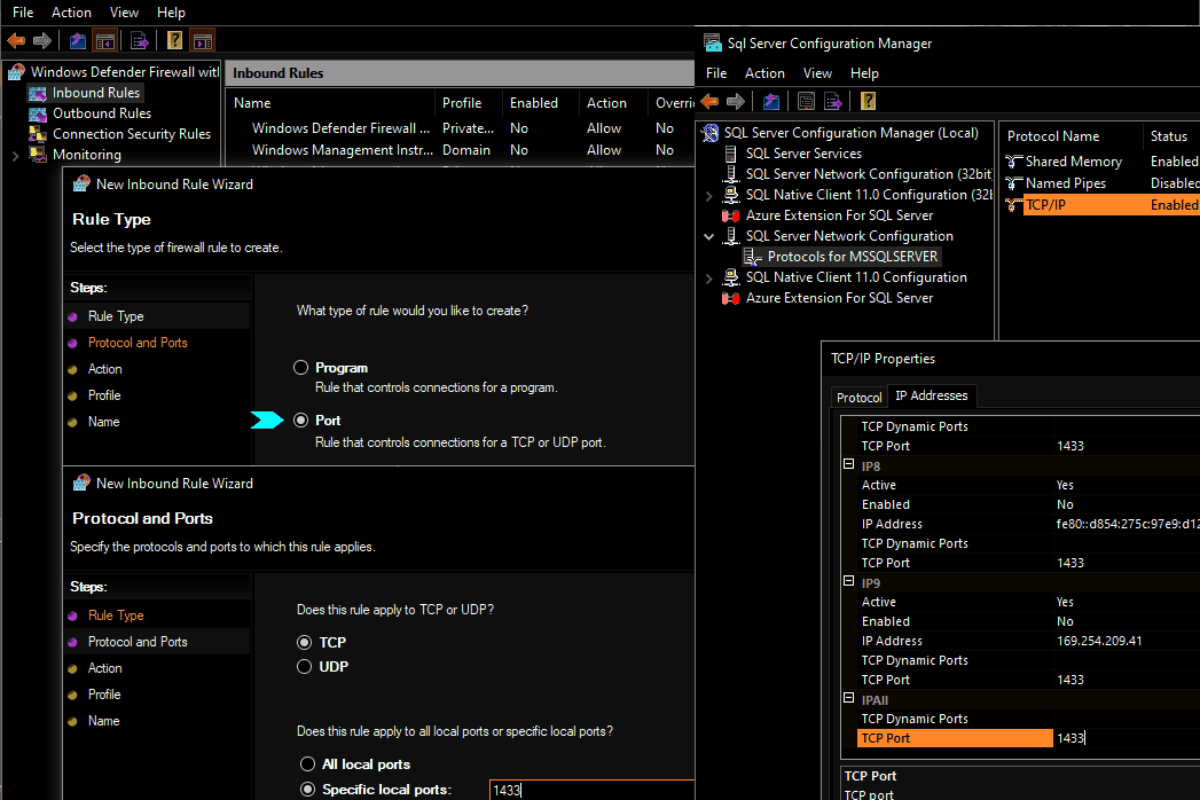Image resolution: width=1200 pixels, height=800 pixels.
Task: Click the Up One Level icon in SQL toolbar
Action: coord(771,101)
